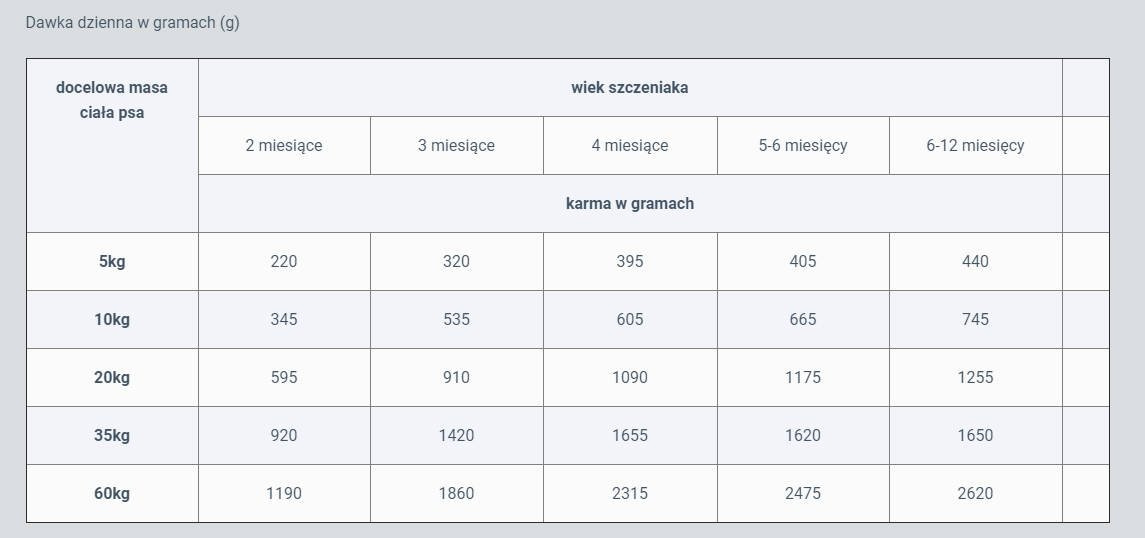The height and width of the screenshot is (538, 1145).
Task: Click the value 2620 cell
Action: 975,493
